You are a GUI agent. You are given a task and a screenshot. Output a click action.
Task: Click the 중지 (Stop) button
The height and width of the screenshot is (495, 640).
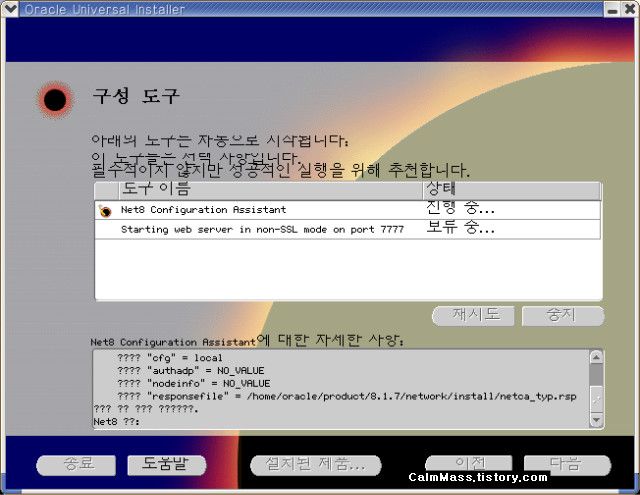click(x=562, y=316)
